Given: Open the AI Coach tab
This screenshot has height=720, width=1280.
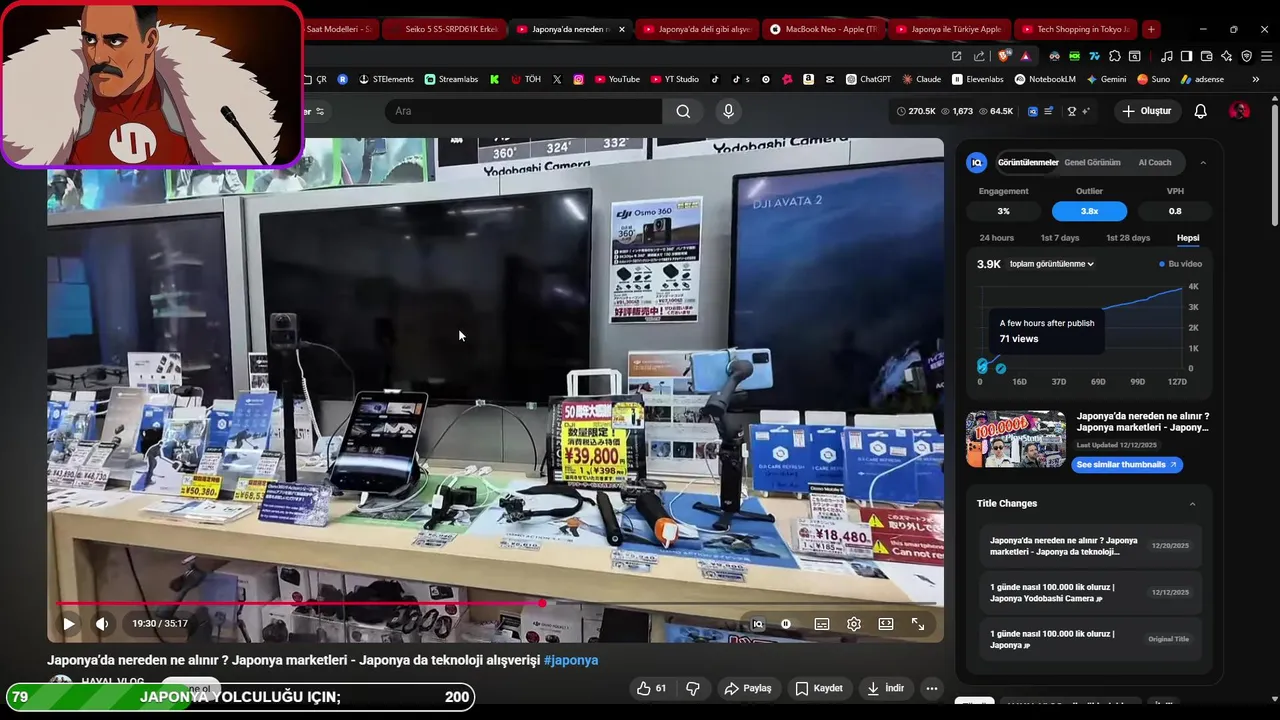Looking at the screenshot, I should [1155, 162].
